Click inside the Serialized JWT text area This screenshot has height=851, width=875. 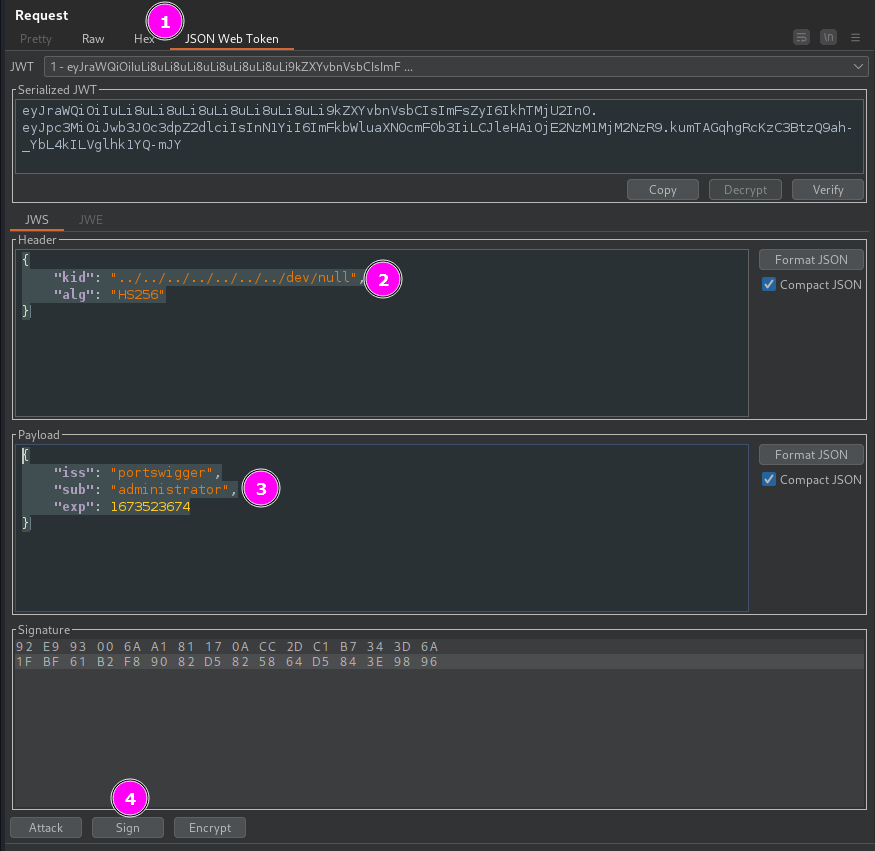click(x=439, y=137)
